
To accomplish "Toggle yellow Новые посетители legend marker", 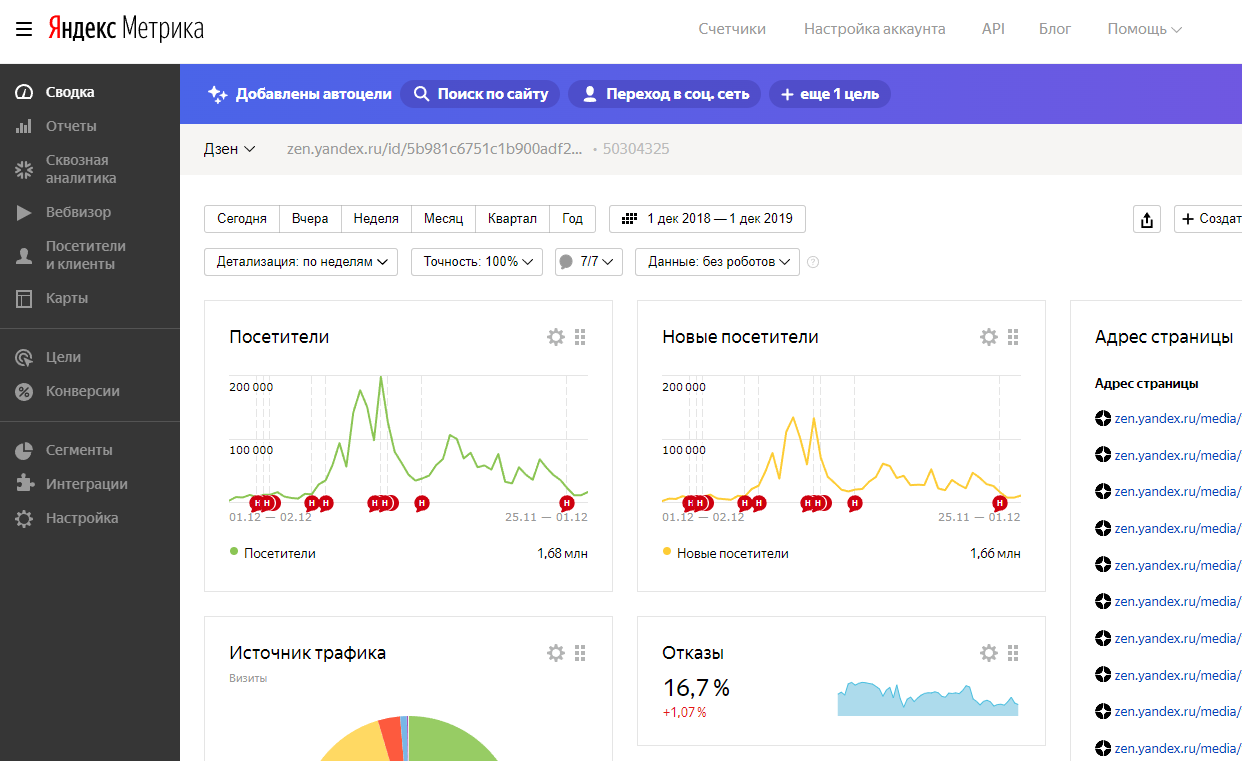I will point(667,551).
